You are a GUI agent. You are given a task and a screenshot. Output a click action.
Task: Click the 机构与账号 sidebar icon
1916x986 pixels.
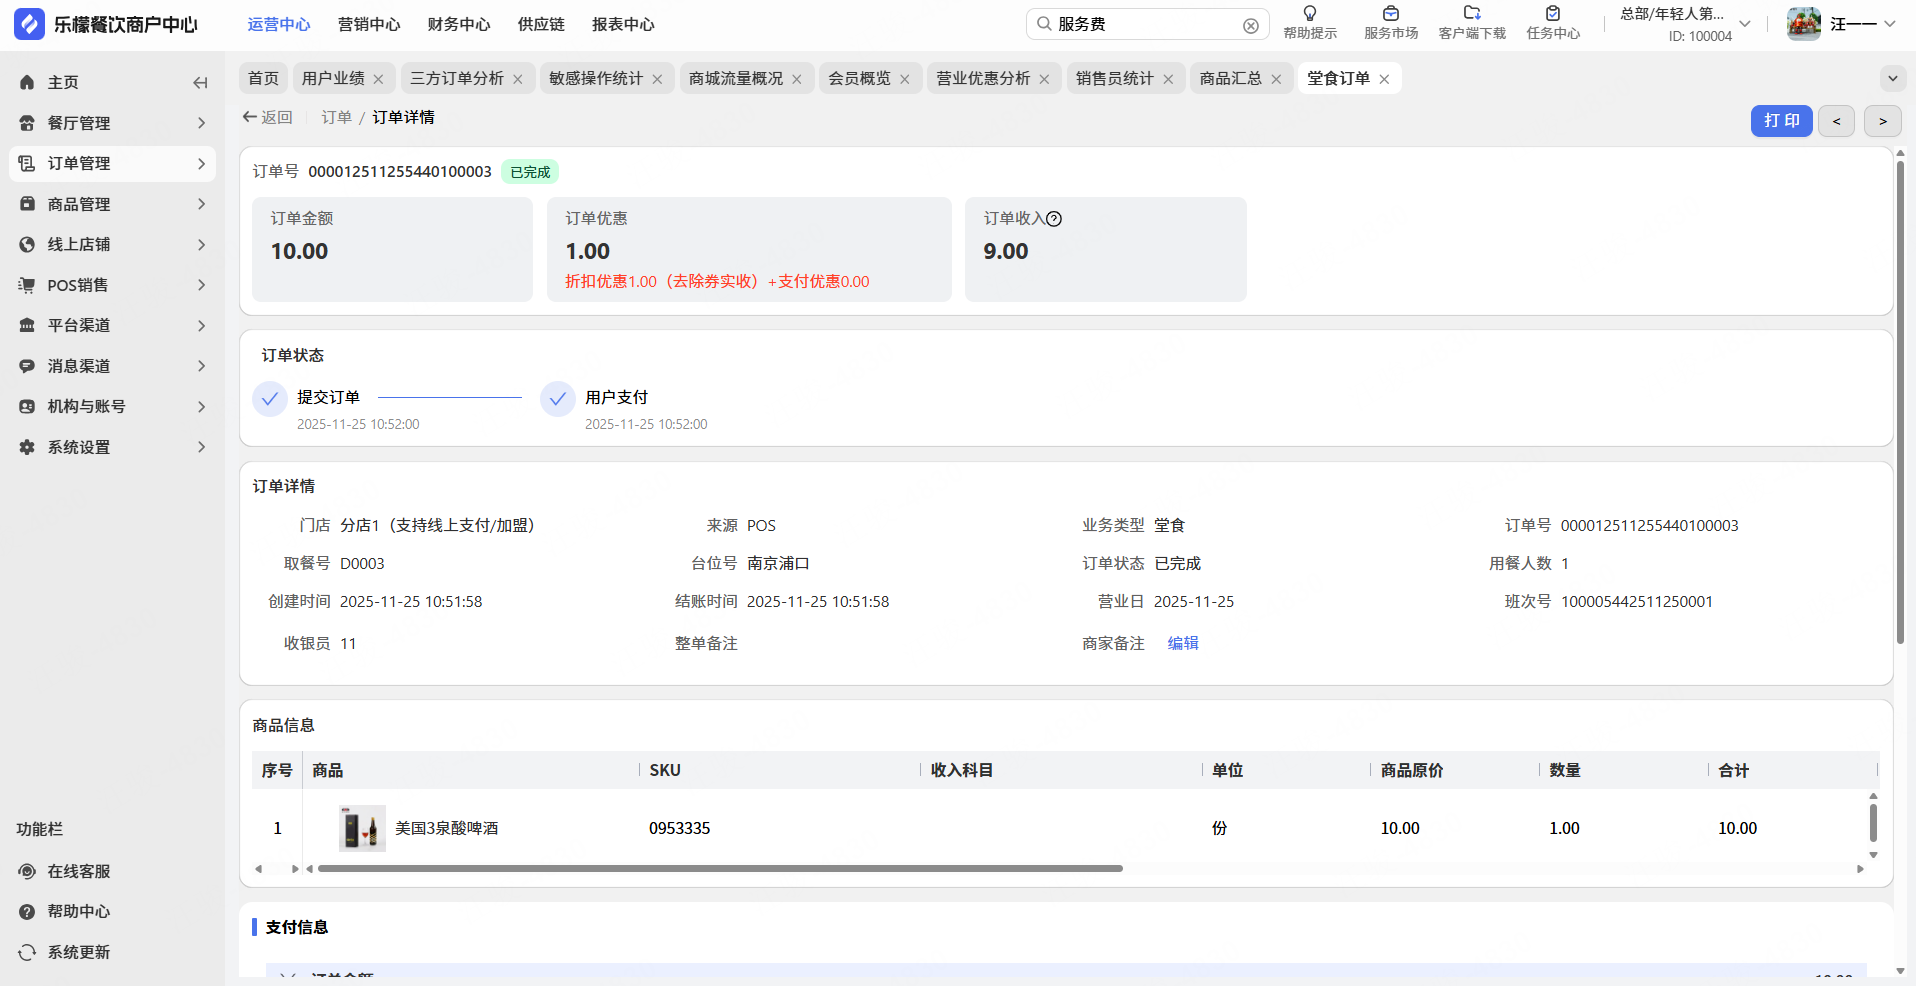tap(27, 406)
